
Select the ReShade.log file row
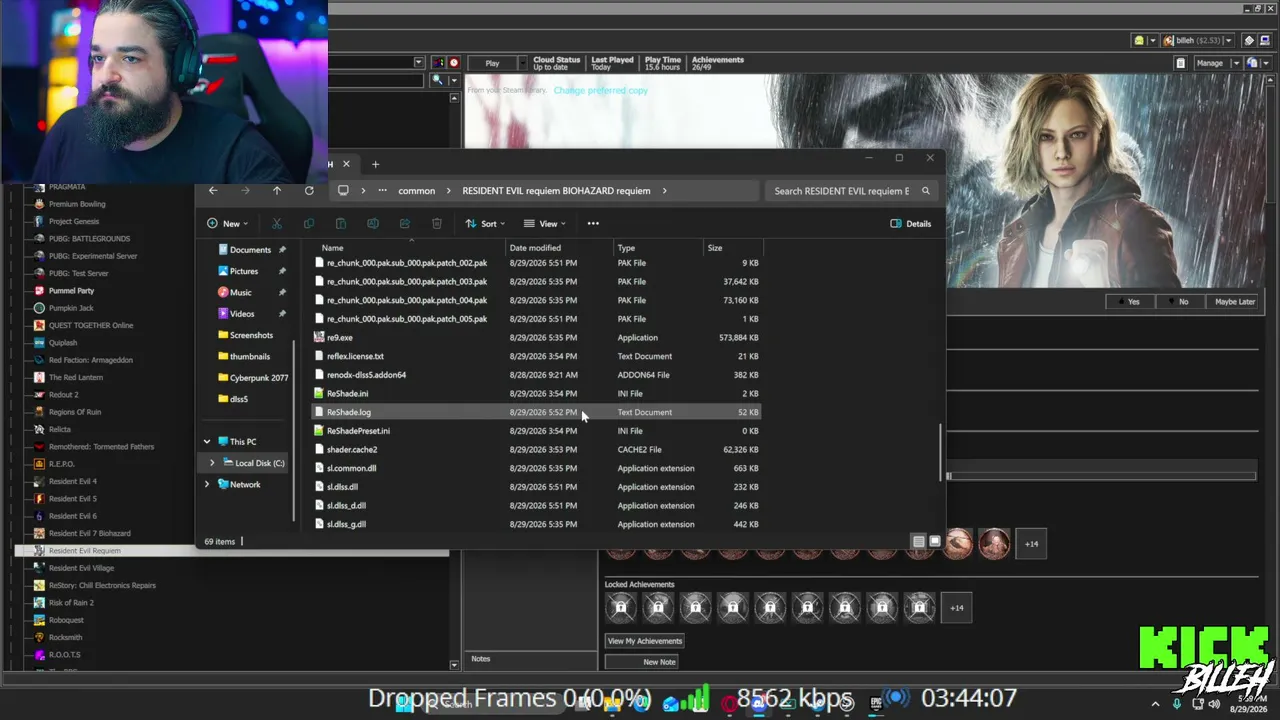pyautogui.click(x=538, y=412)
